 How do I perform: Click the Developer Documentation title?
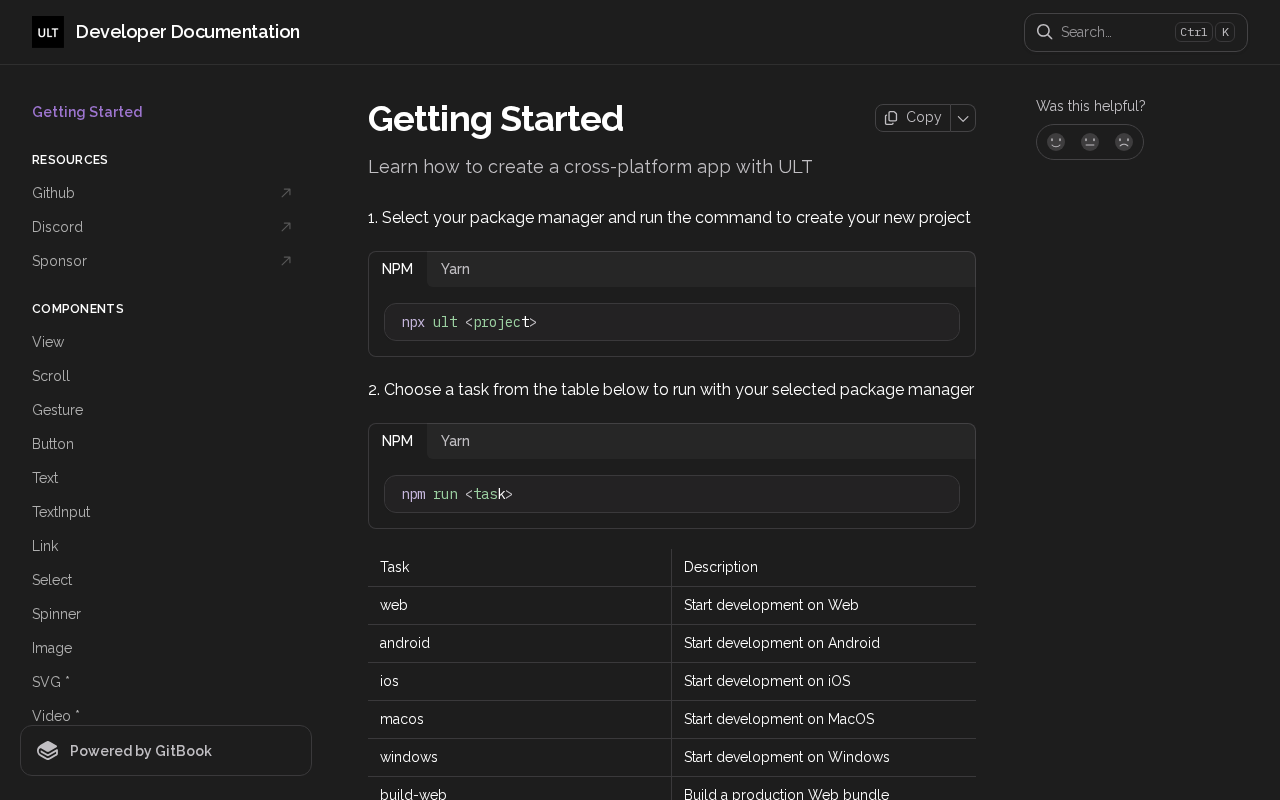pyautogui.click(x=188, y=32)
